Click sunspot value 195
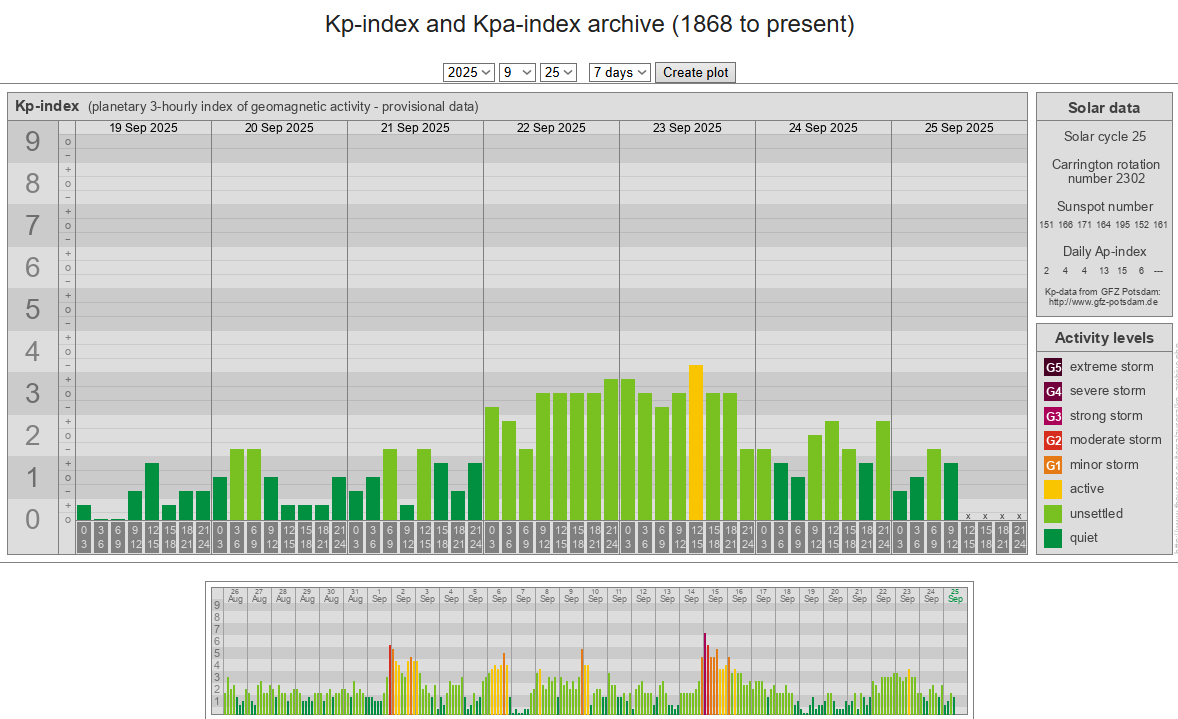The image size is (1178, 719). [1122, 225]
